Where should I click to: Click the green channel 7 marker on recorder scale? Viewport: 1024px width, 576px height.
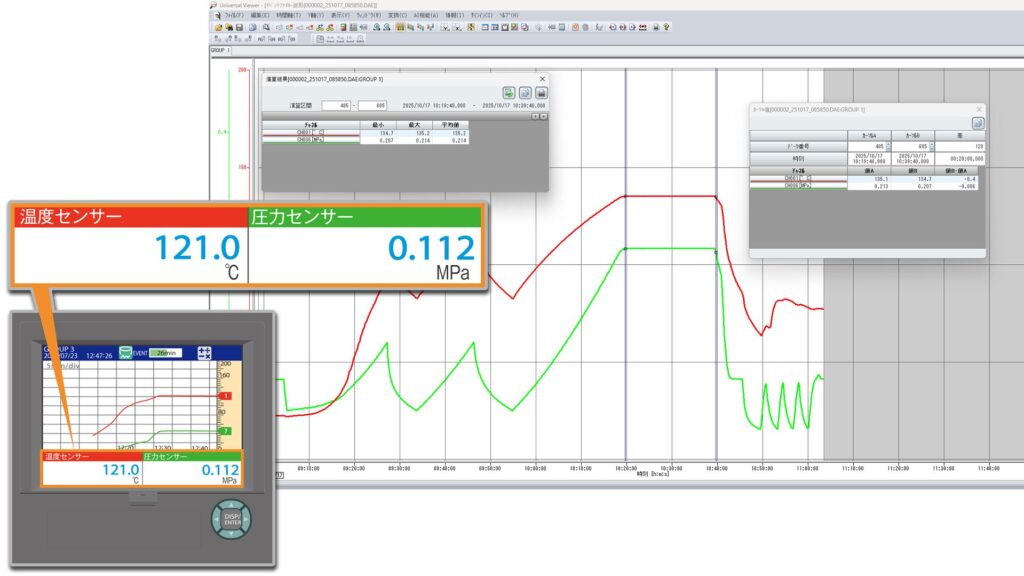[225, 431]
